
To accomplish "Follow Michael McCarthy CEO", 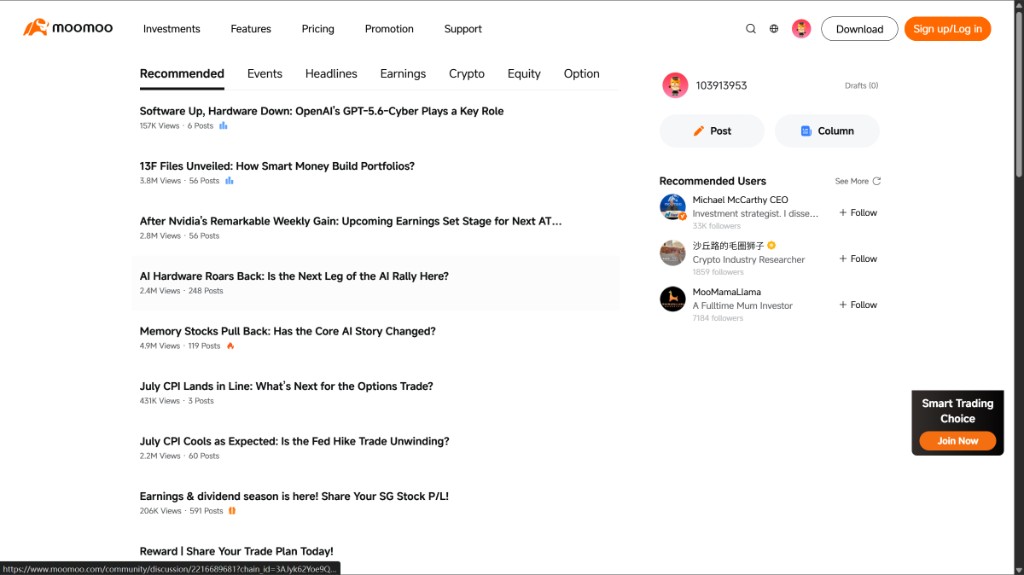I will click(858, 212).
